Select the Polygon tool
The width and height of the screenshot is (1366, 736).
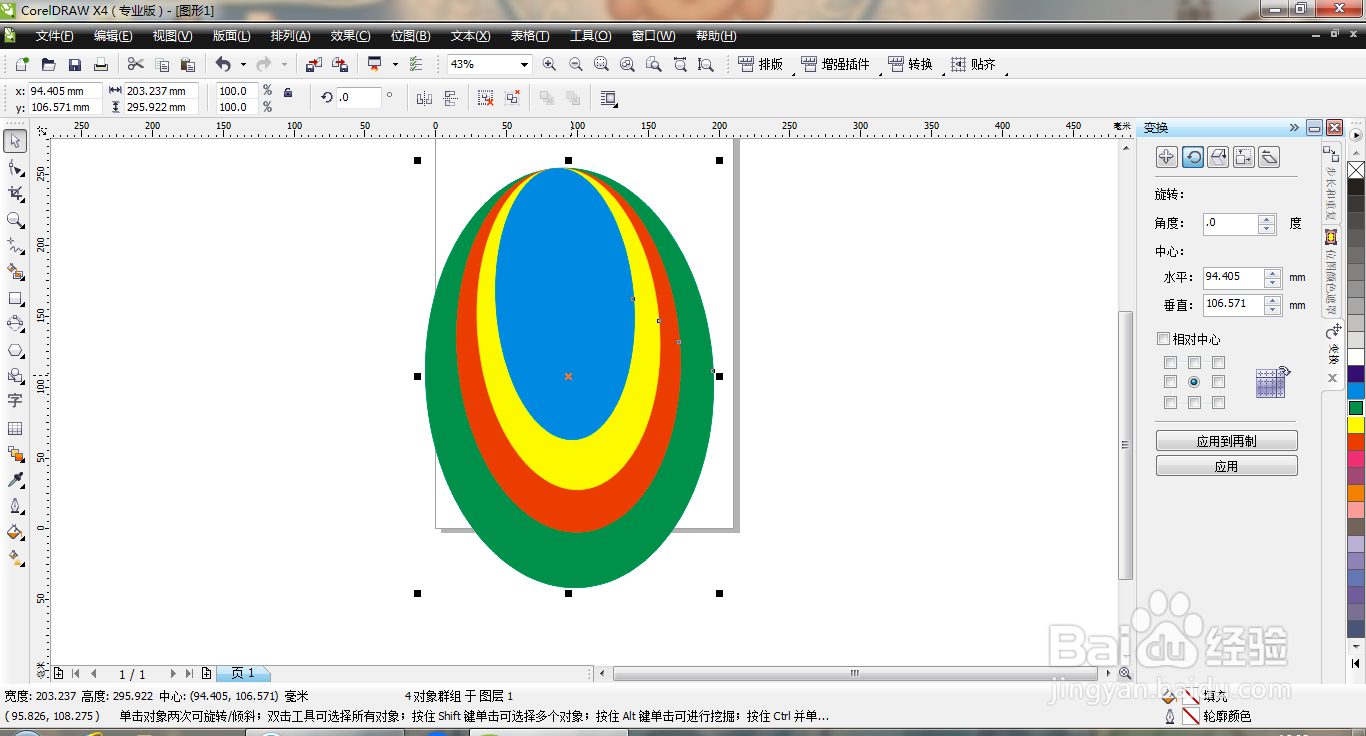pyautogui.click(x=15, y=350)
